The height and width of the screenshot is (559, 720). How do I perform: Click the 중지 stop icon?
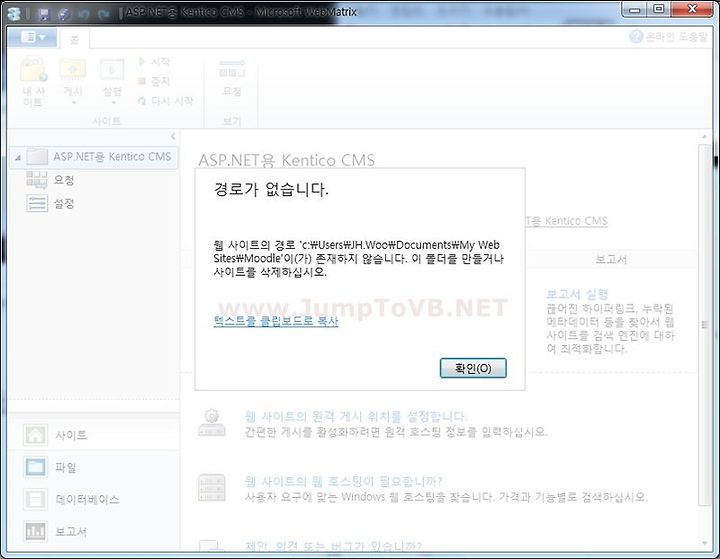click(142, 81)
